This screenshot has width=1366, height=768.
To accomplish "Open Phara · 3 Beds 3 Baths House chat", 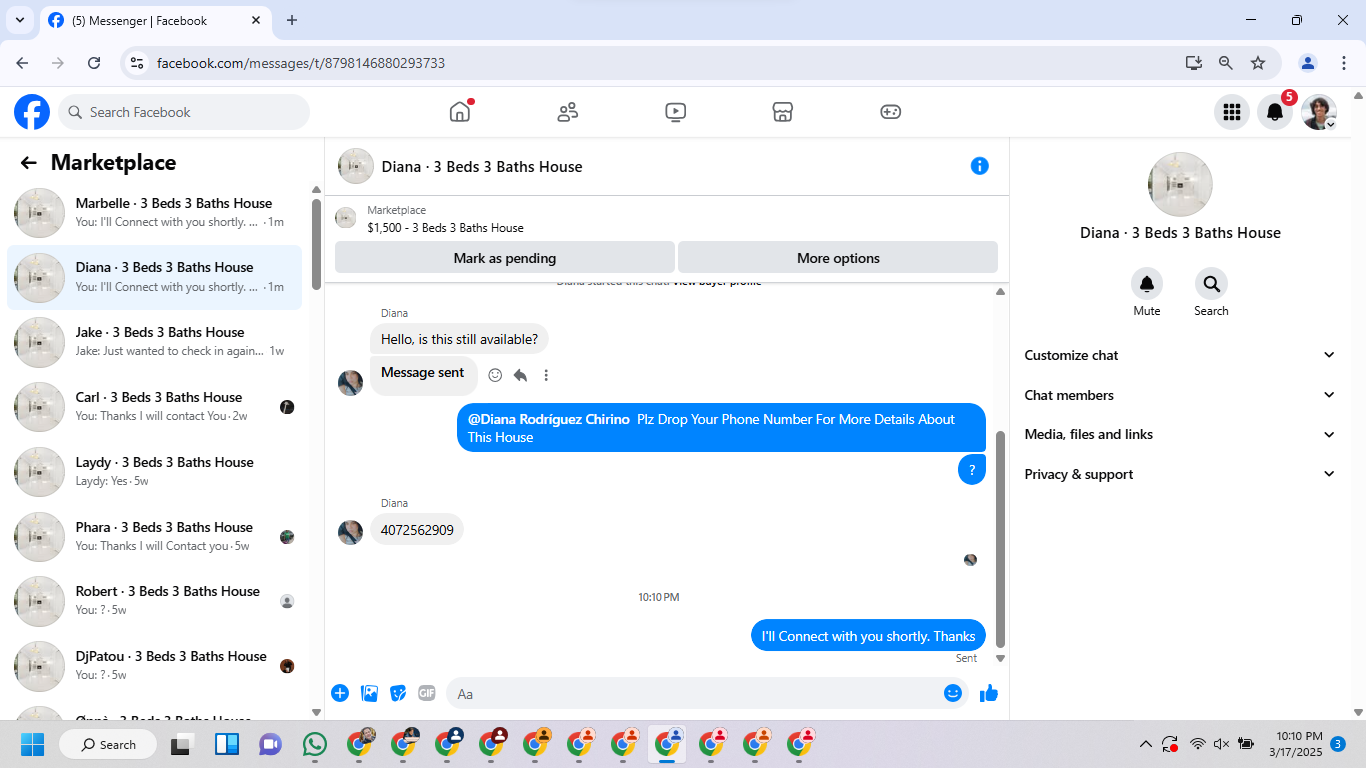I will coord(155,537).
